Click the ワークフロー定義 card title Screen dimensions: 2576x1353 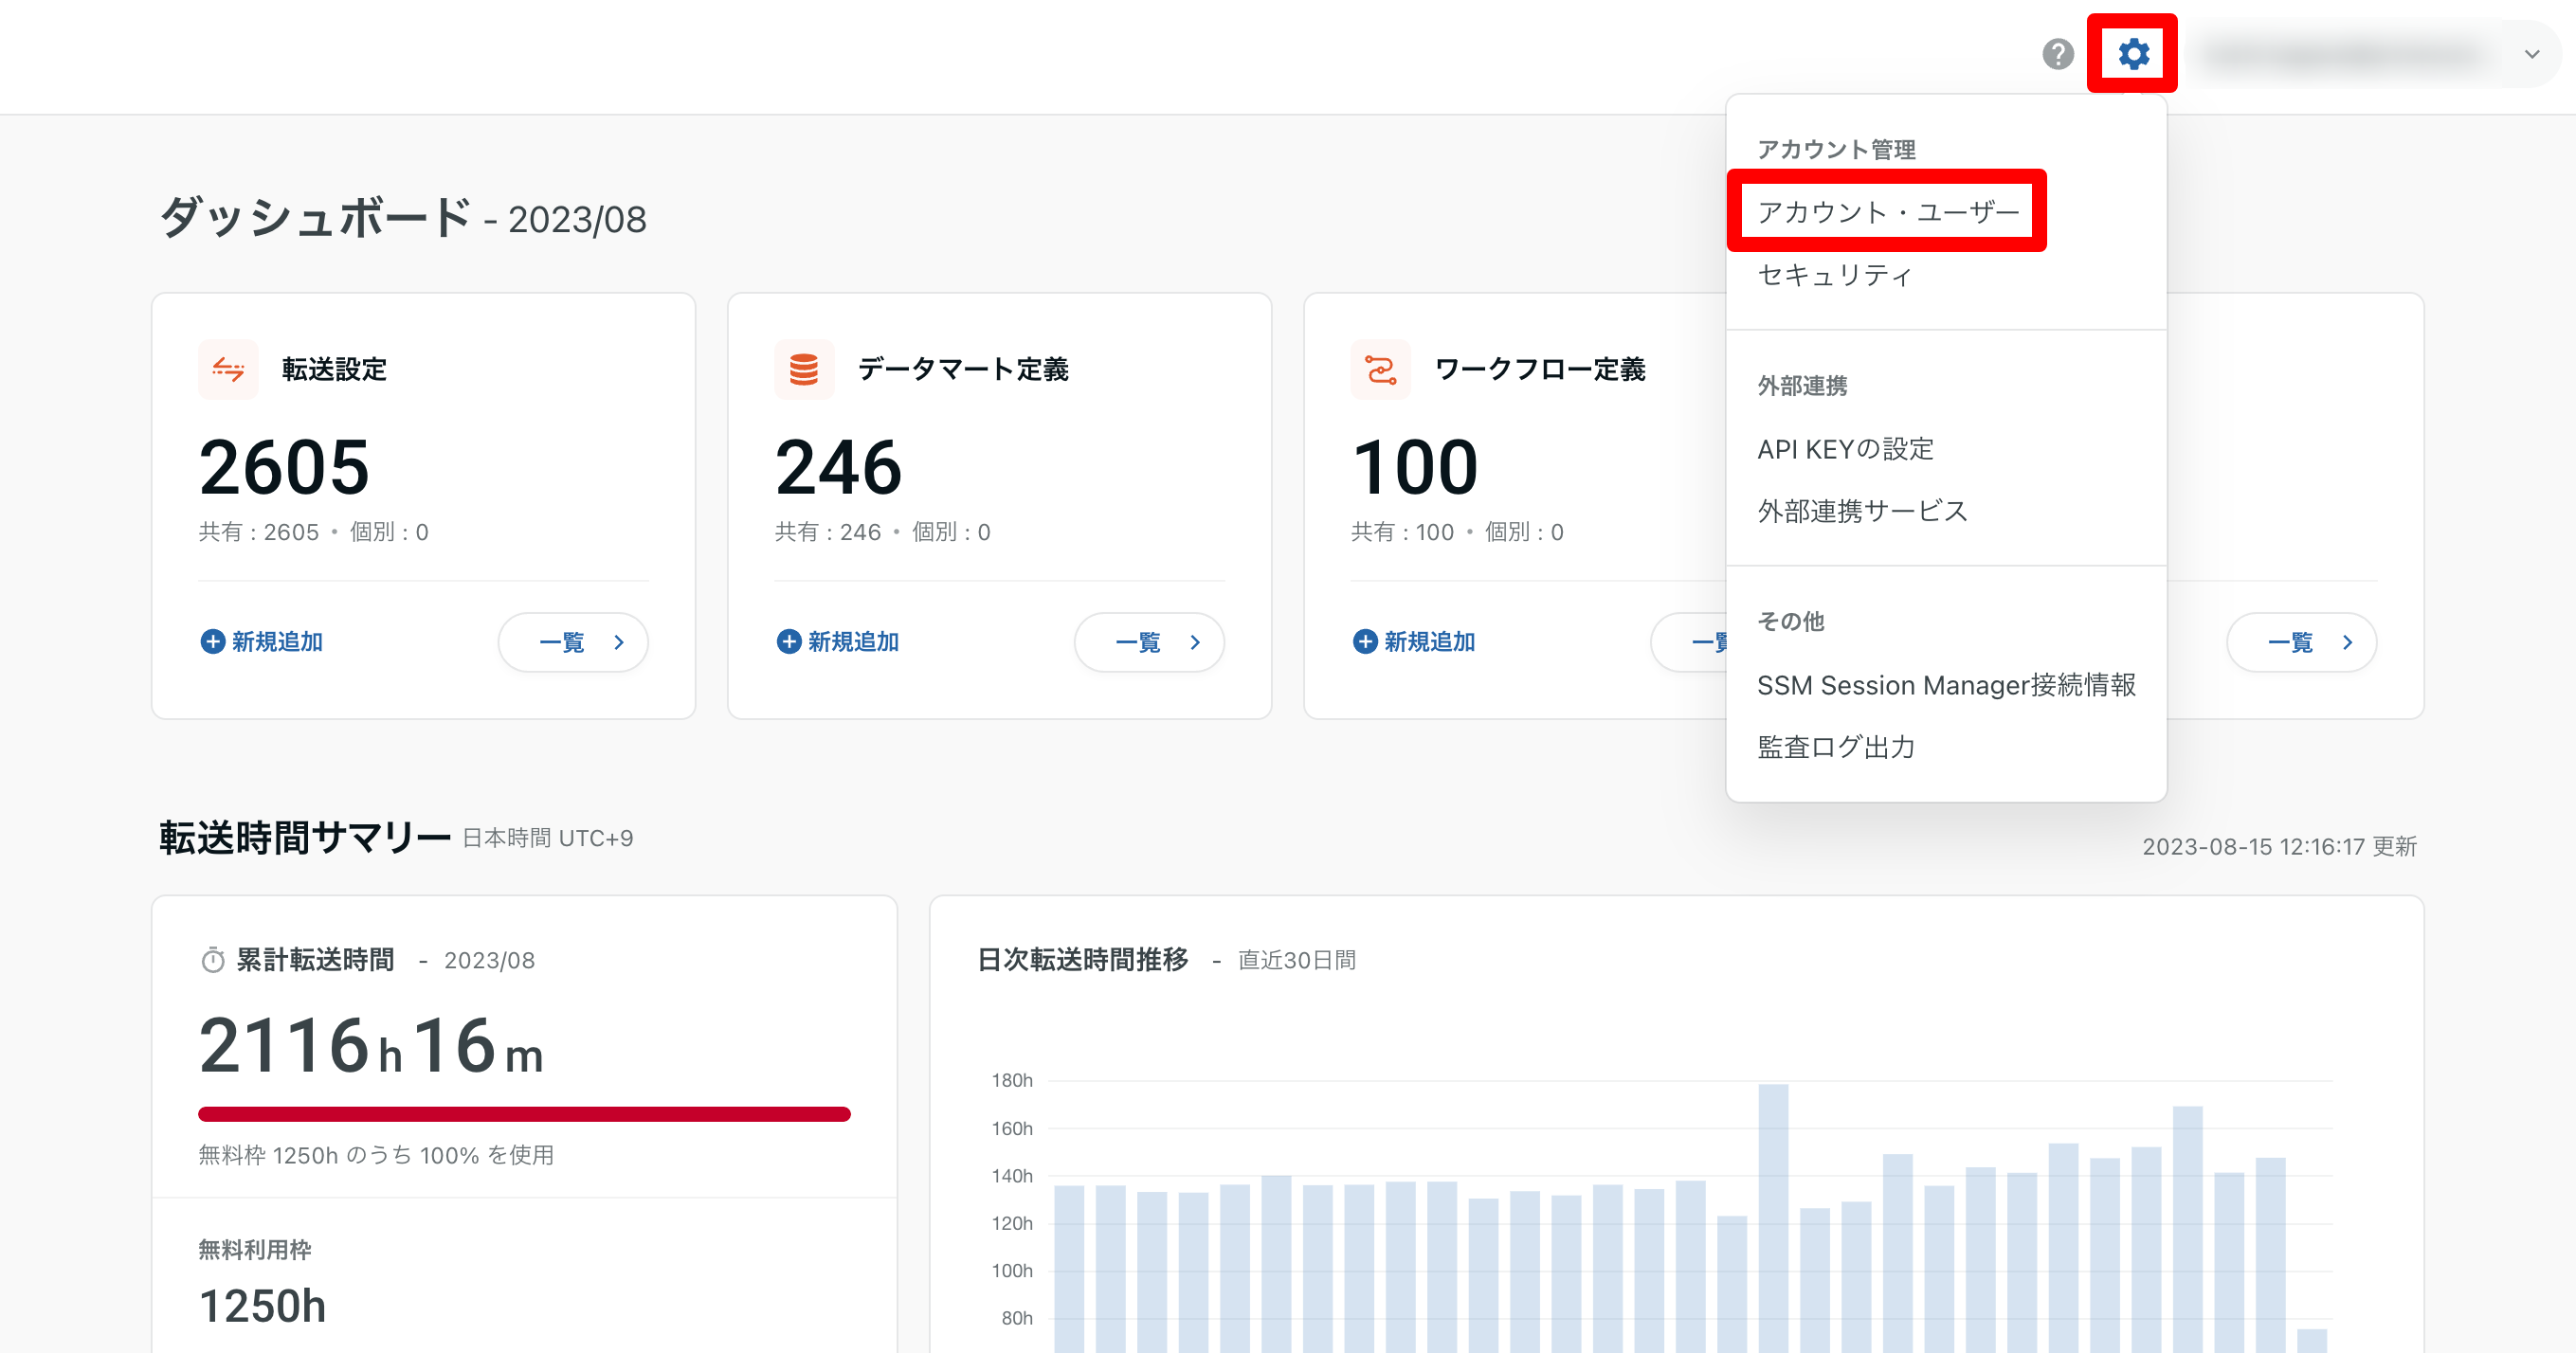(1540, 370)
